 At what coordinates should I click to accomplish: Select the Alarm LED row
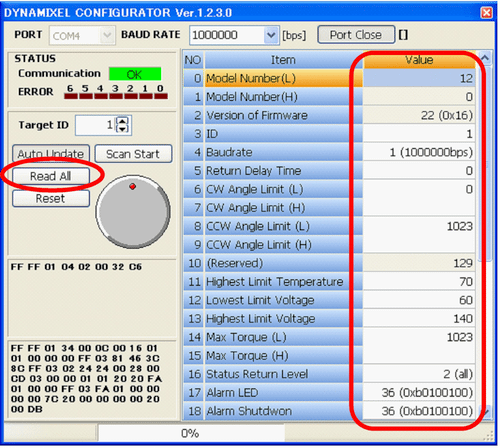(x=329, y=392)
